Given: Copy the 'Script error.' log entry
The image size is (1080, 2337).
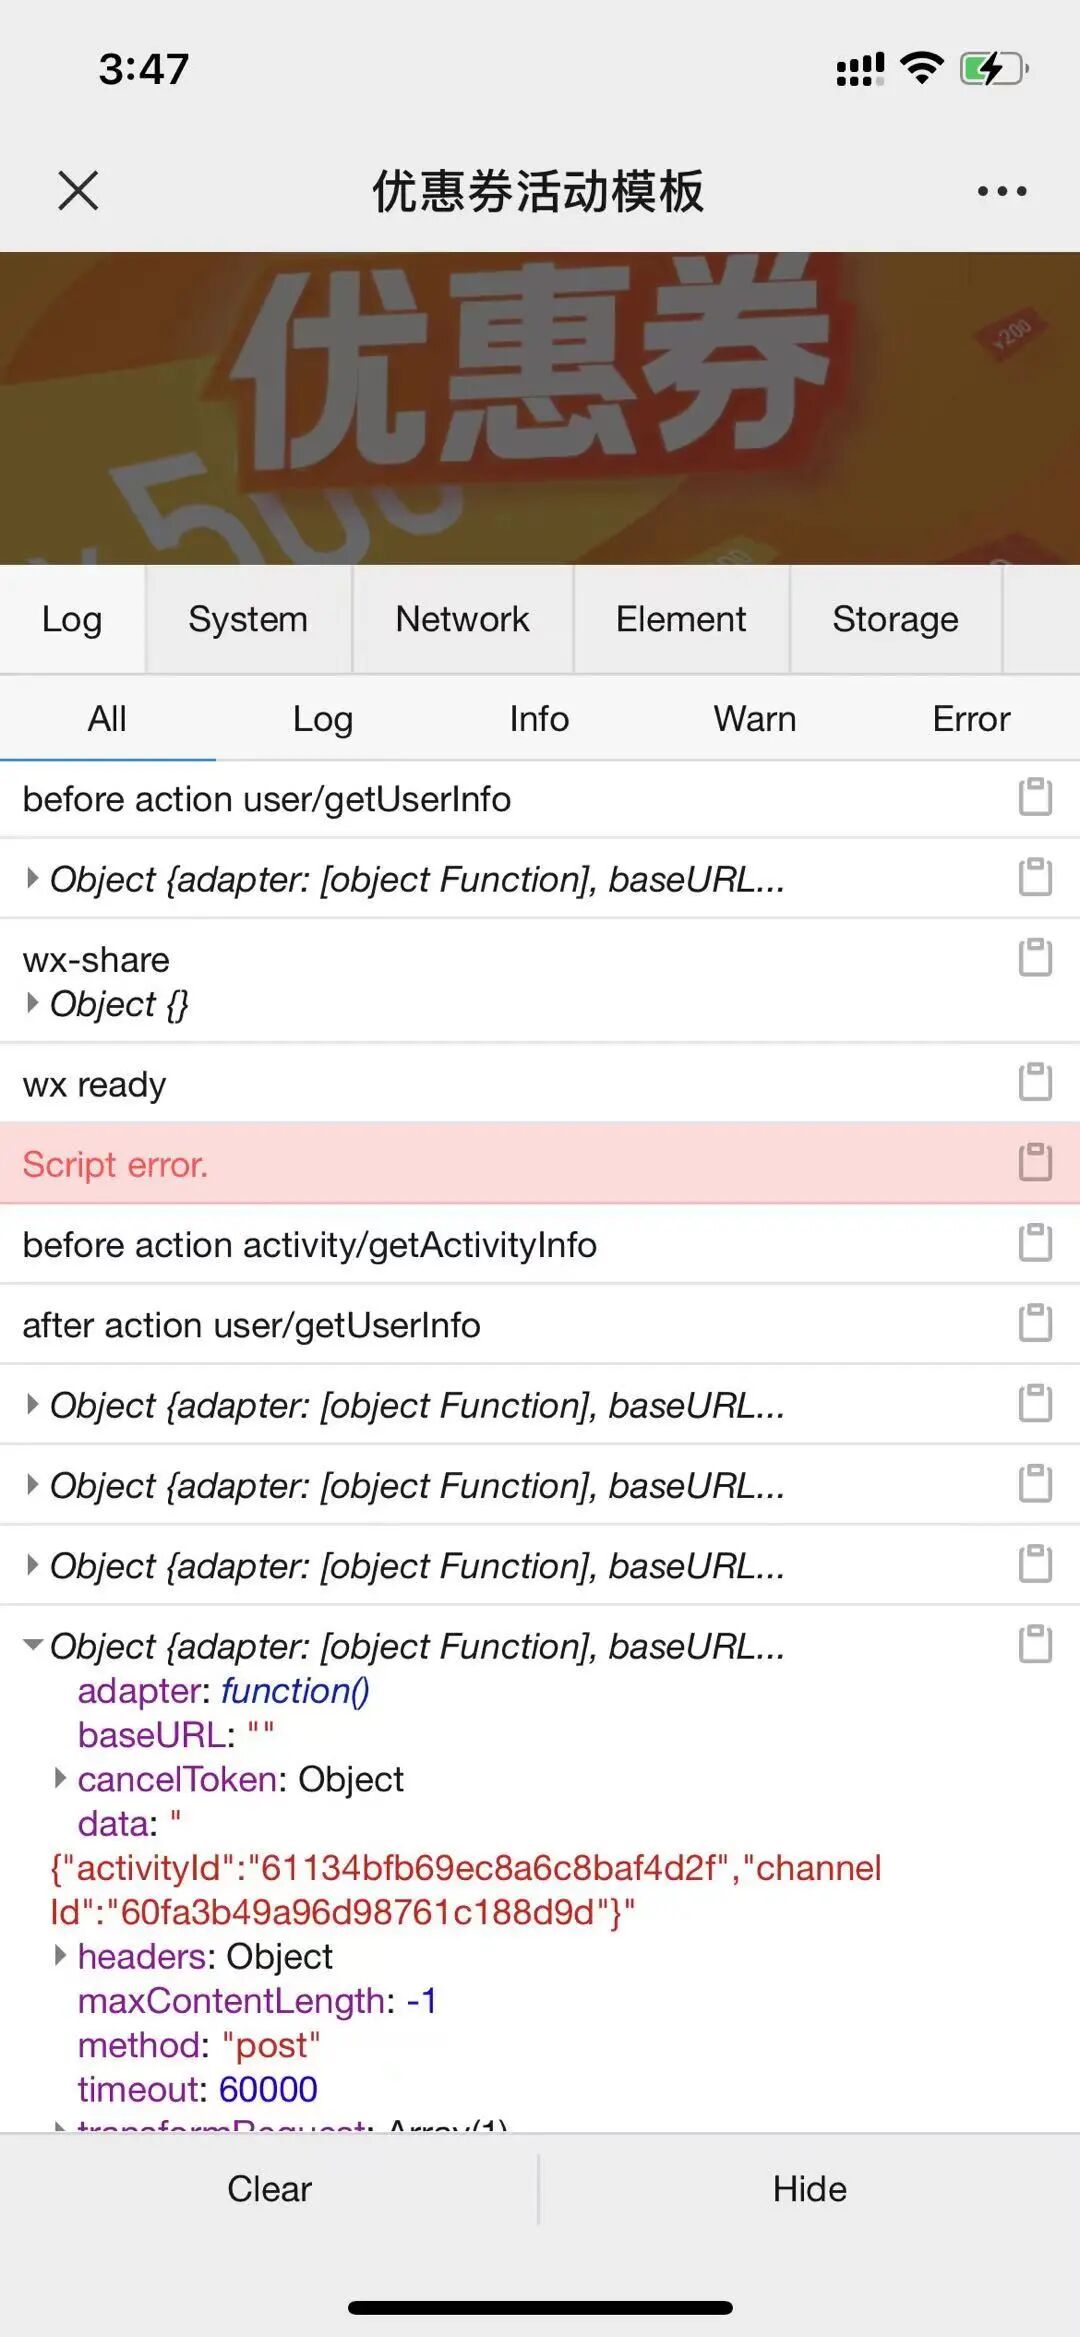Looking at the screenshot, I should (x=1035, y=1162).
